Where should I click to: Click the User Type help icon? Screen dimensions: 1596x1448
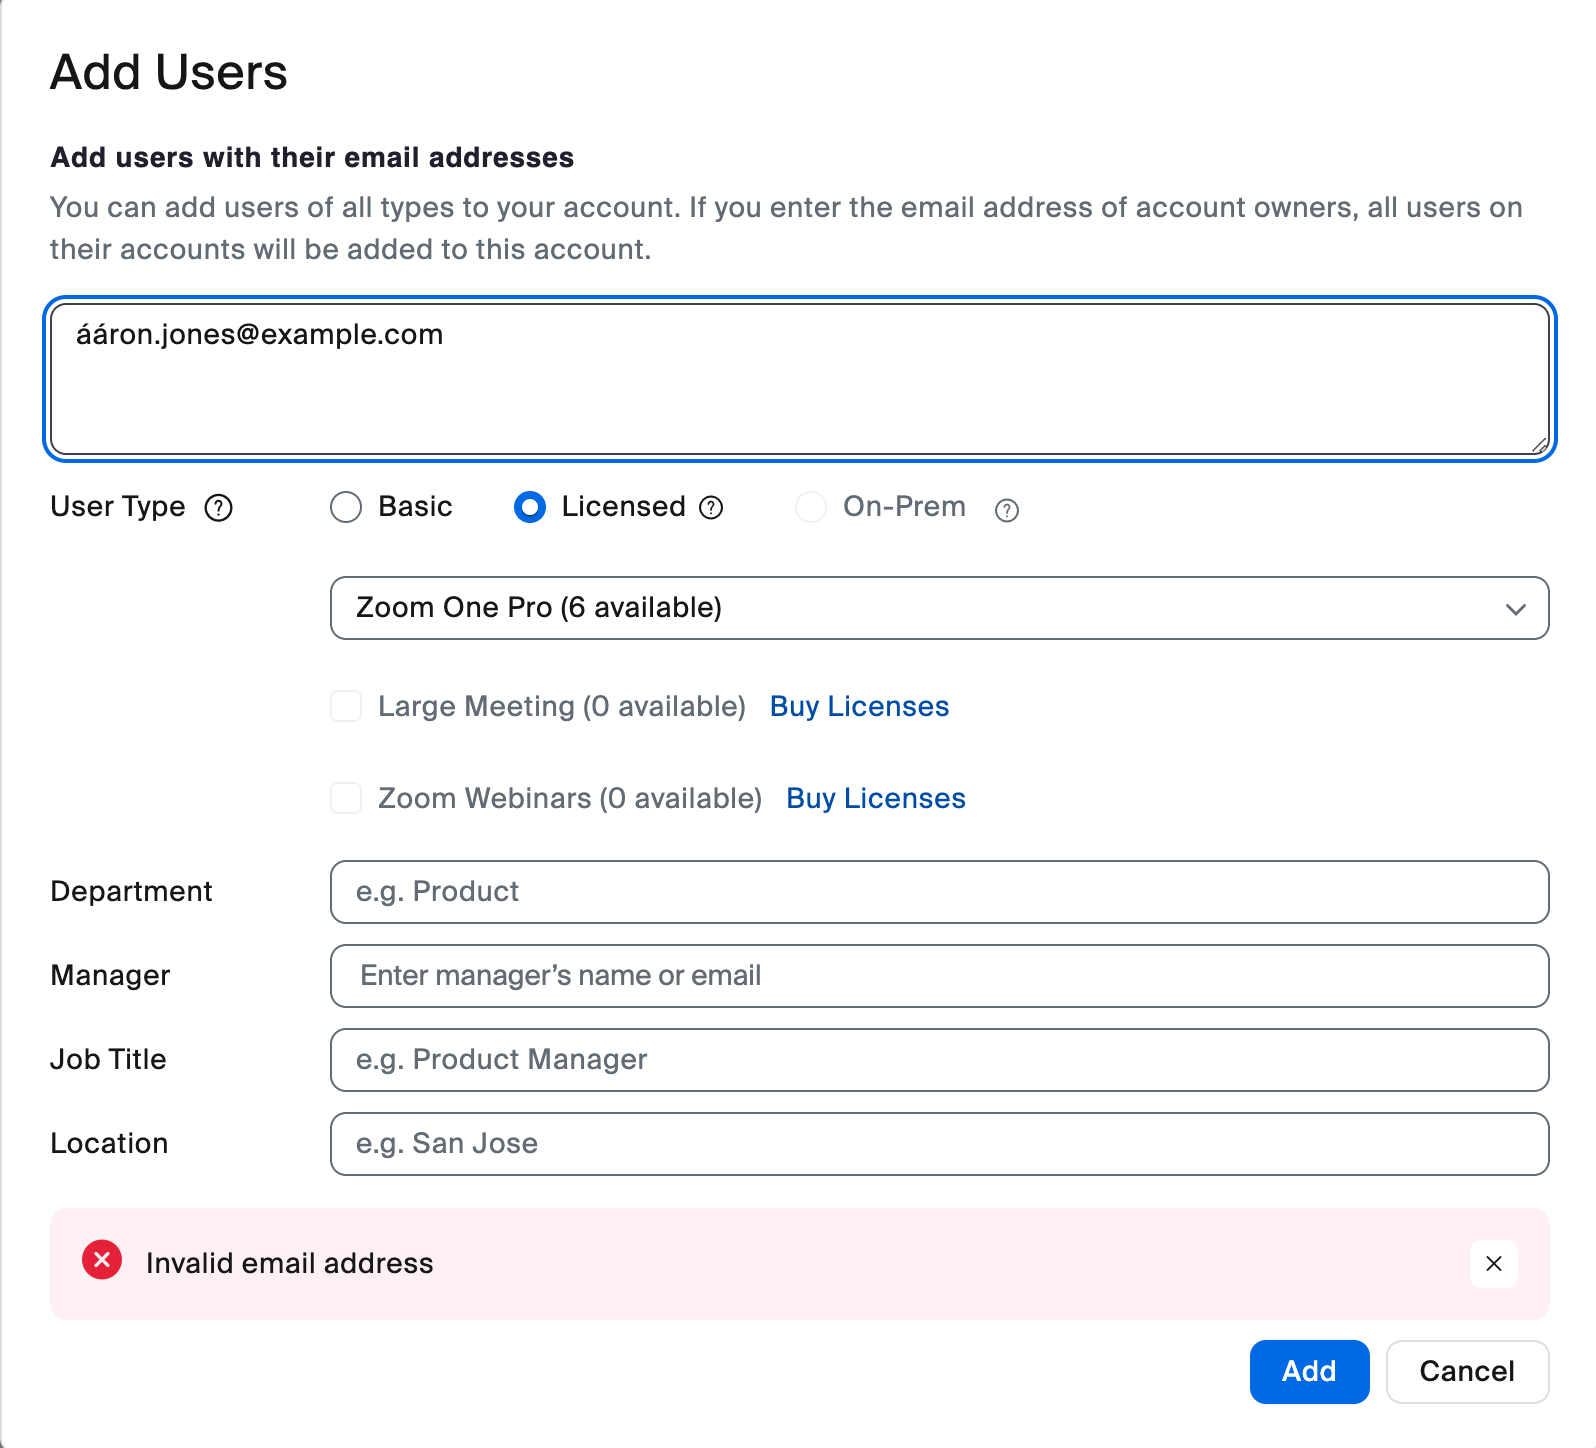(218, 508)
